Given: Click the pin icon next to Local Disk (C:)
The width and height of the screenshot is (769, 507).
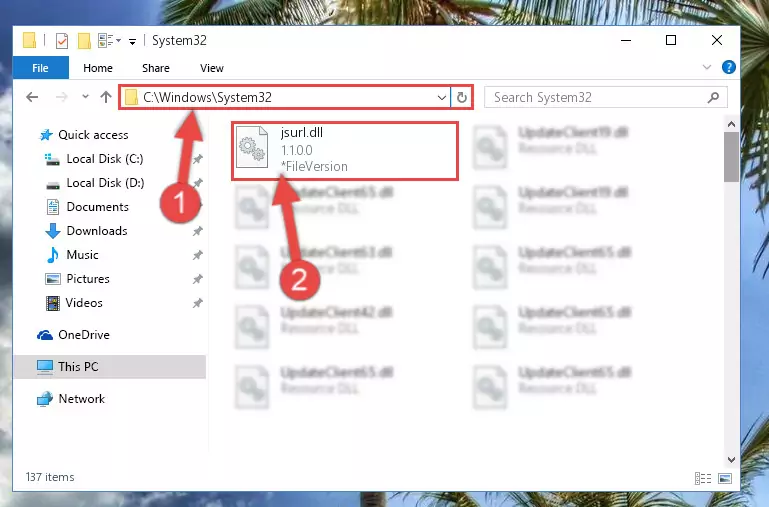Looking at the screenshot, I should pyautogui.click(x=198, y=159).
